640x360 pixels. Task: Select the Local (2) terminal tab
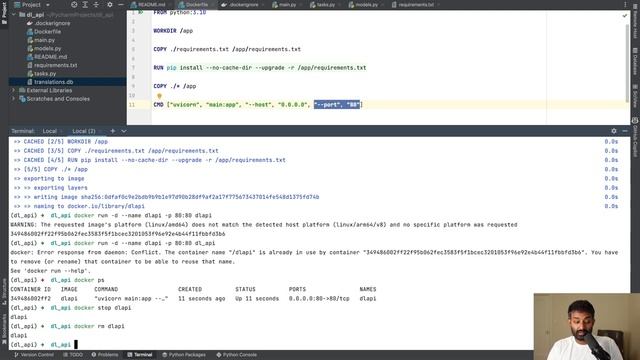[x=84, y=131]
